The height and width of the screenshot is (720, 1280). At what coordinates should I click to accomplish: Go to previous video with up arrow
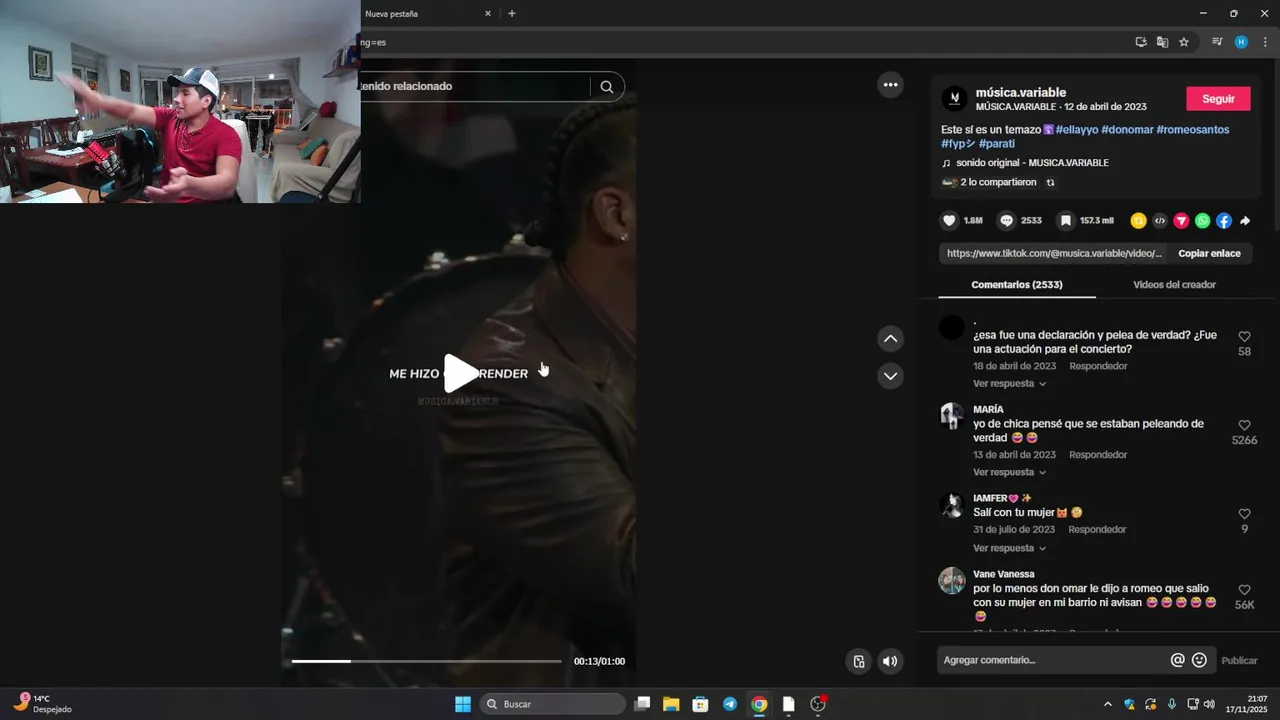pos(890,339)
